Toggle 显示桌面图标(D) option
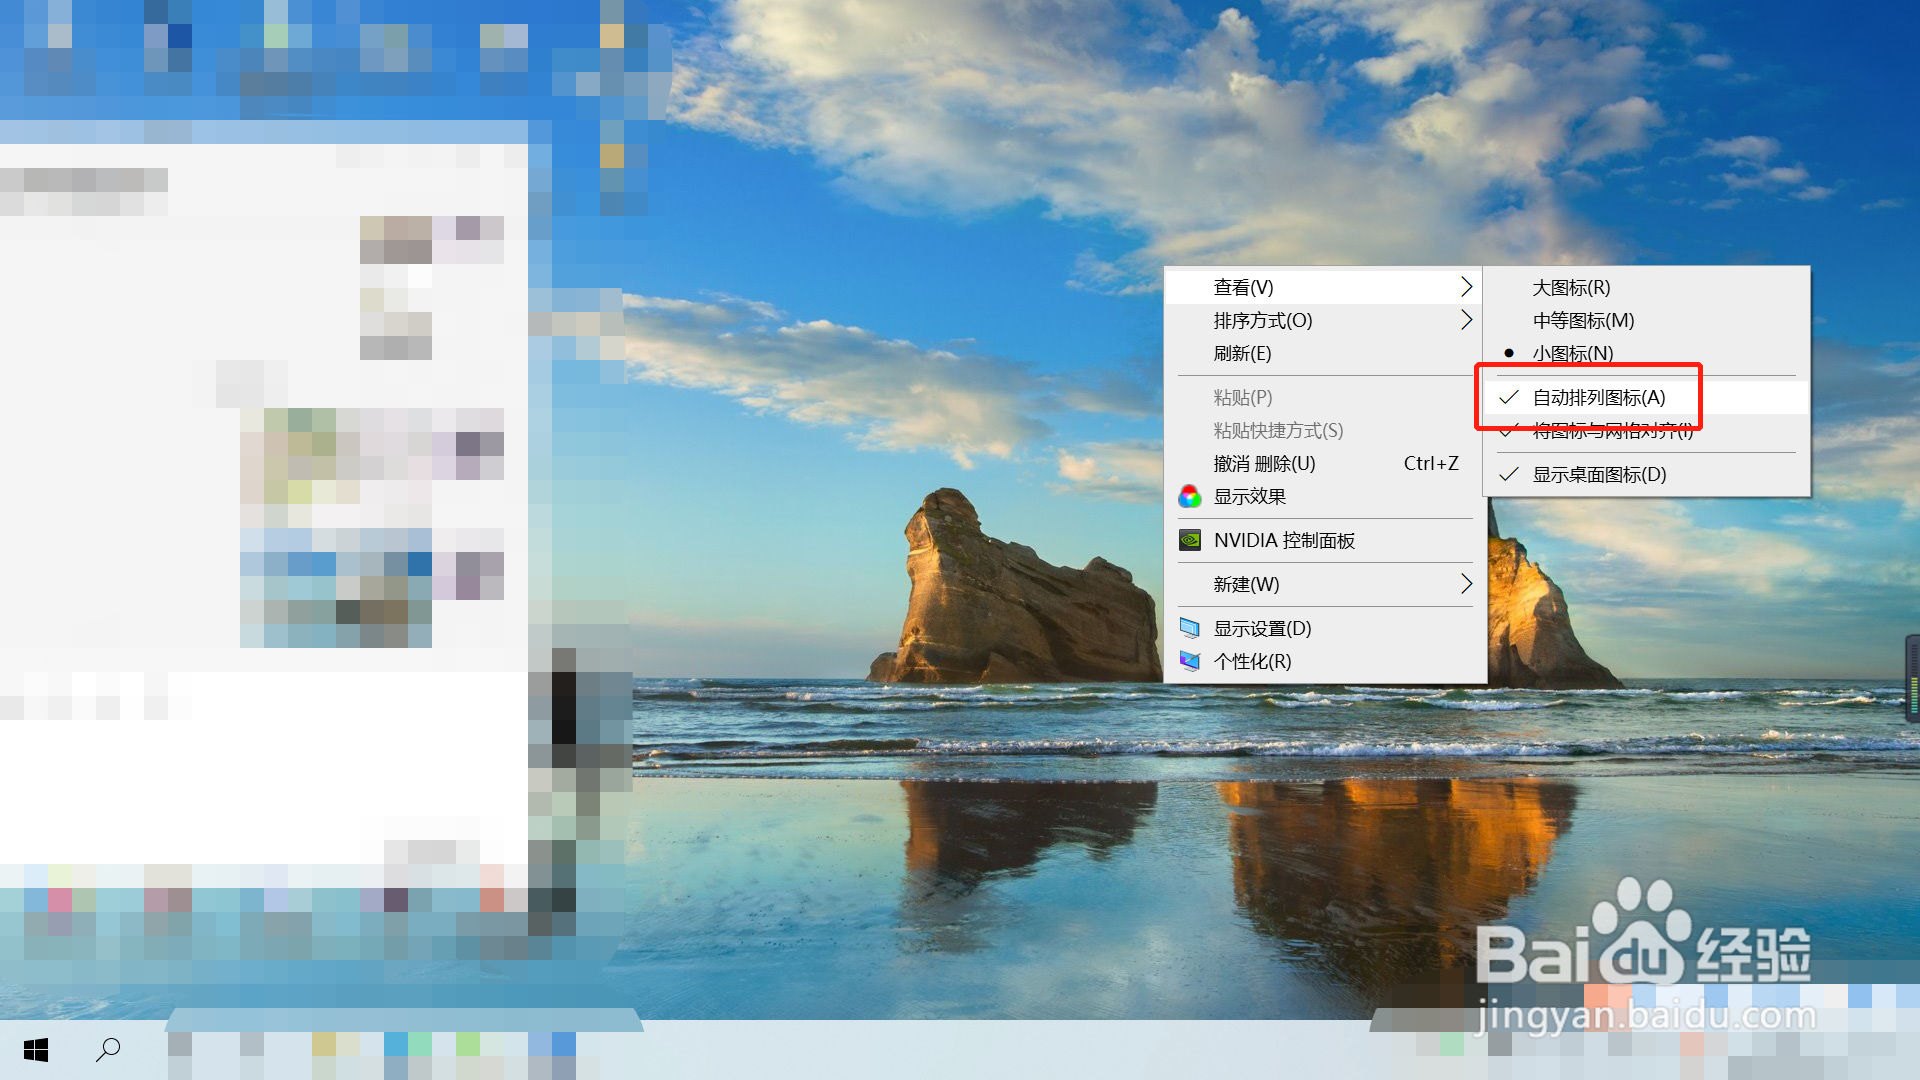 click(x=1598, y=474)
